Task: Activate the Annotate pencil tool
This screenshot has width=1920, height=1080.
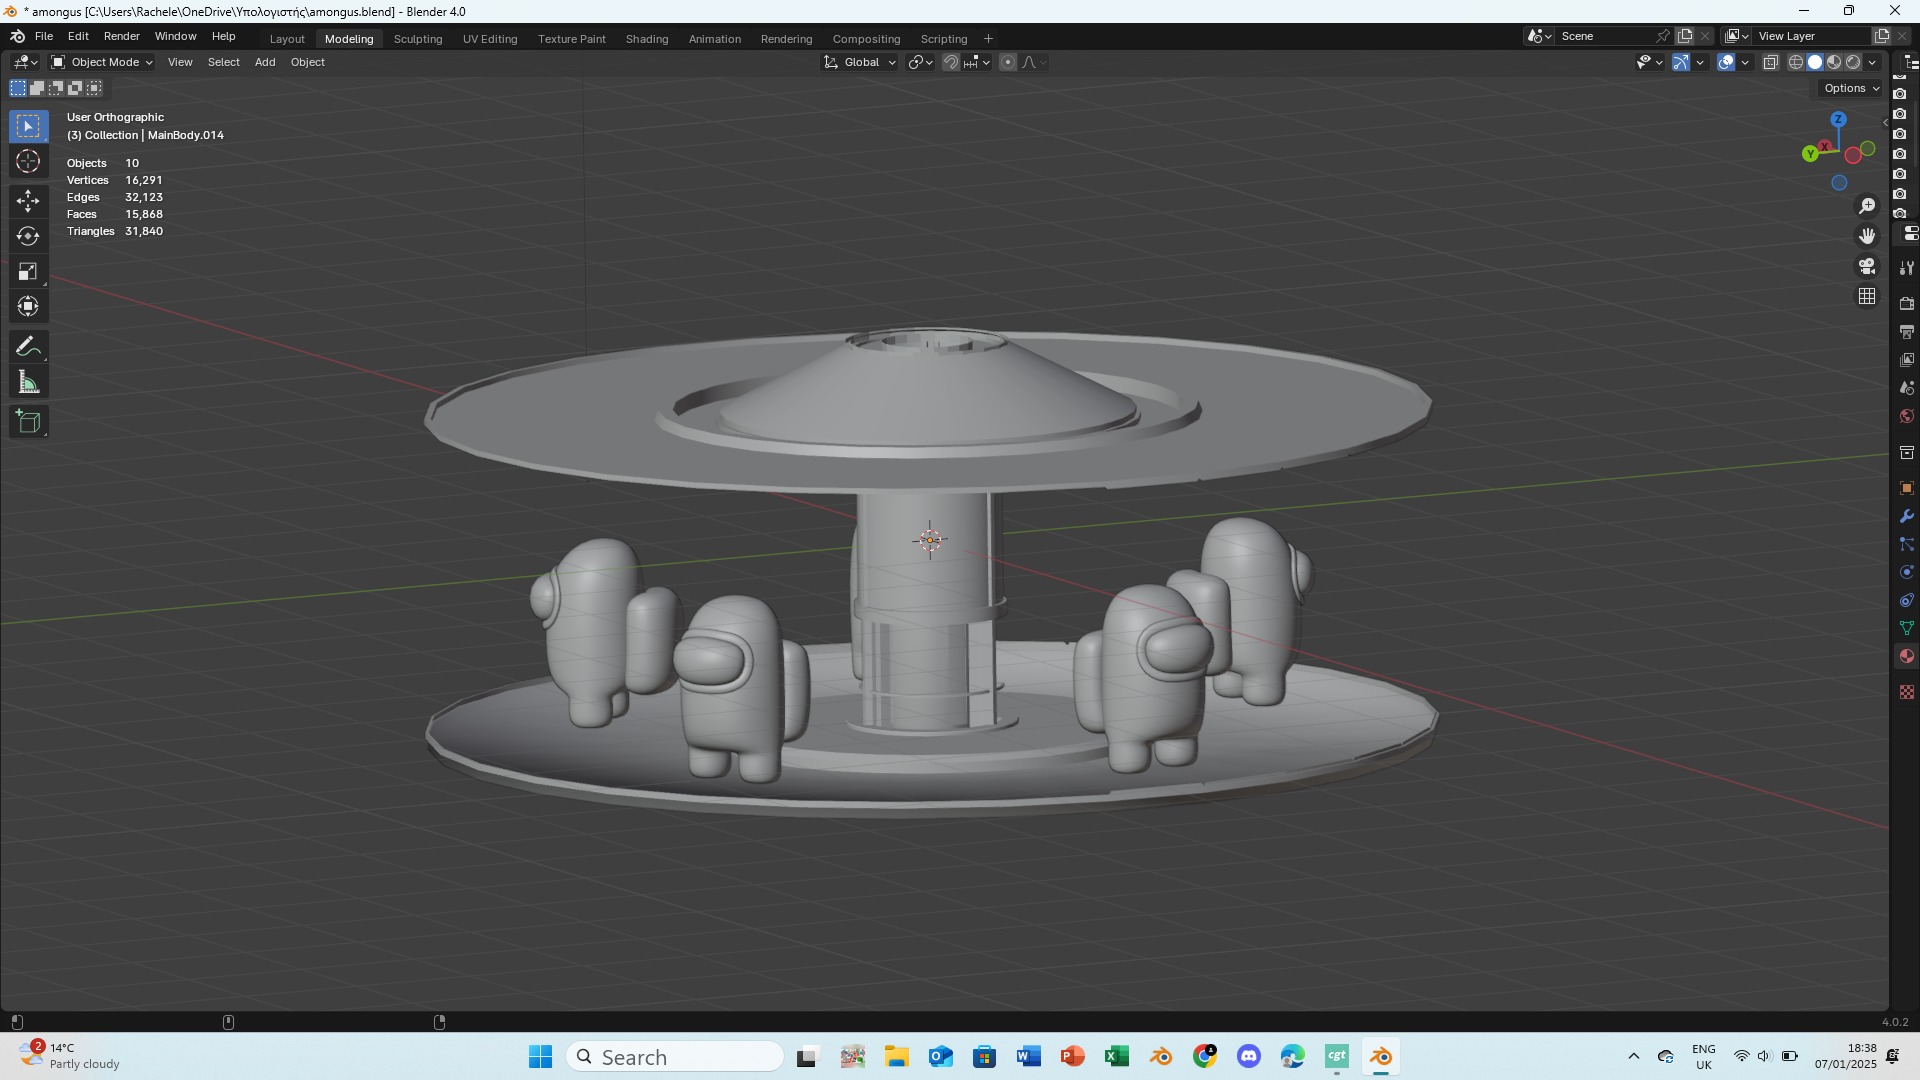Action: tap(28, 347)
